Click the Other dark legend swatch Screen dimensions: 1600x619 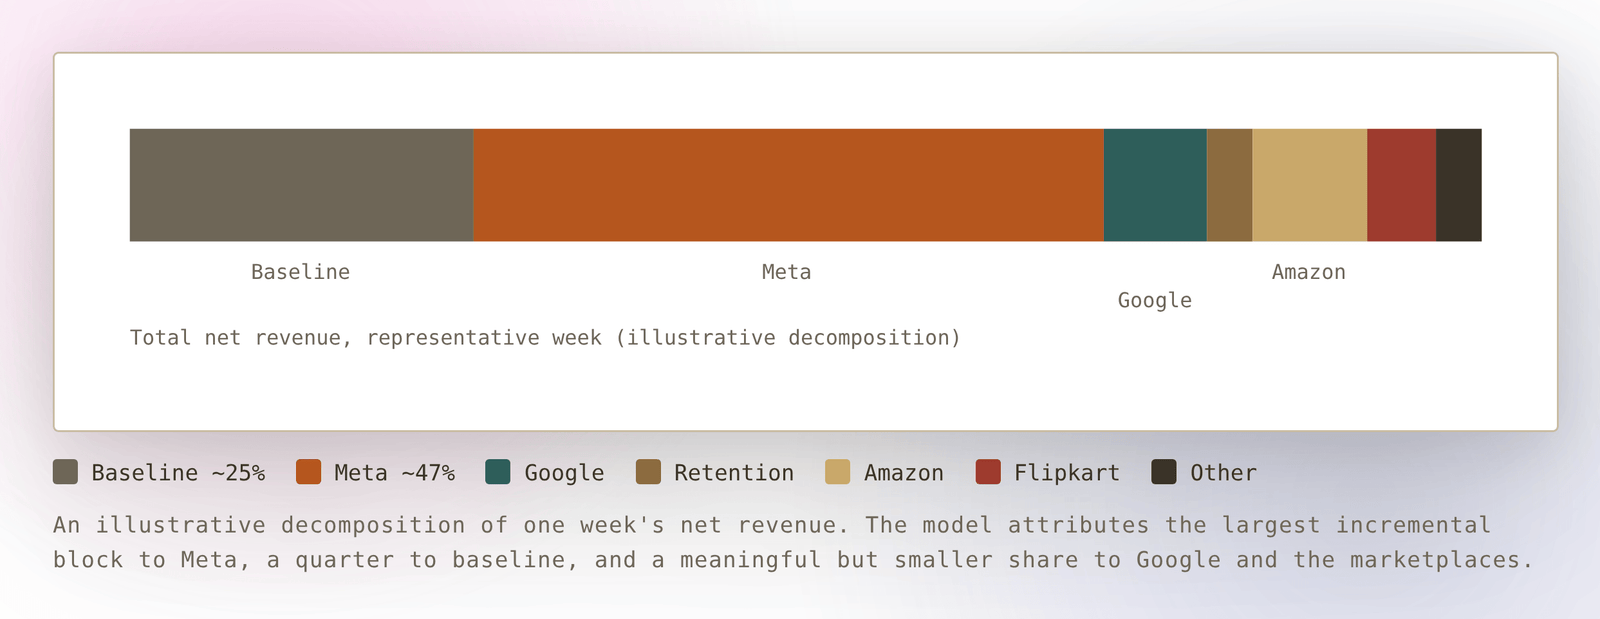click(x=1164, y=472)
